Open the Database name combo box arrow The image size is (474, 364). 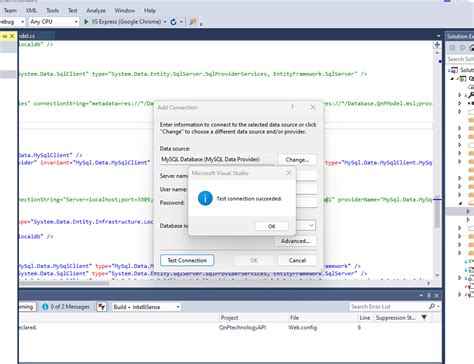(311, 225)
